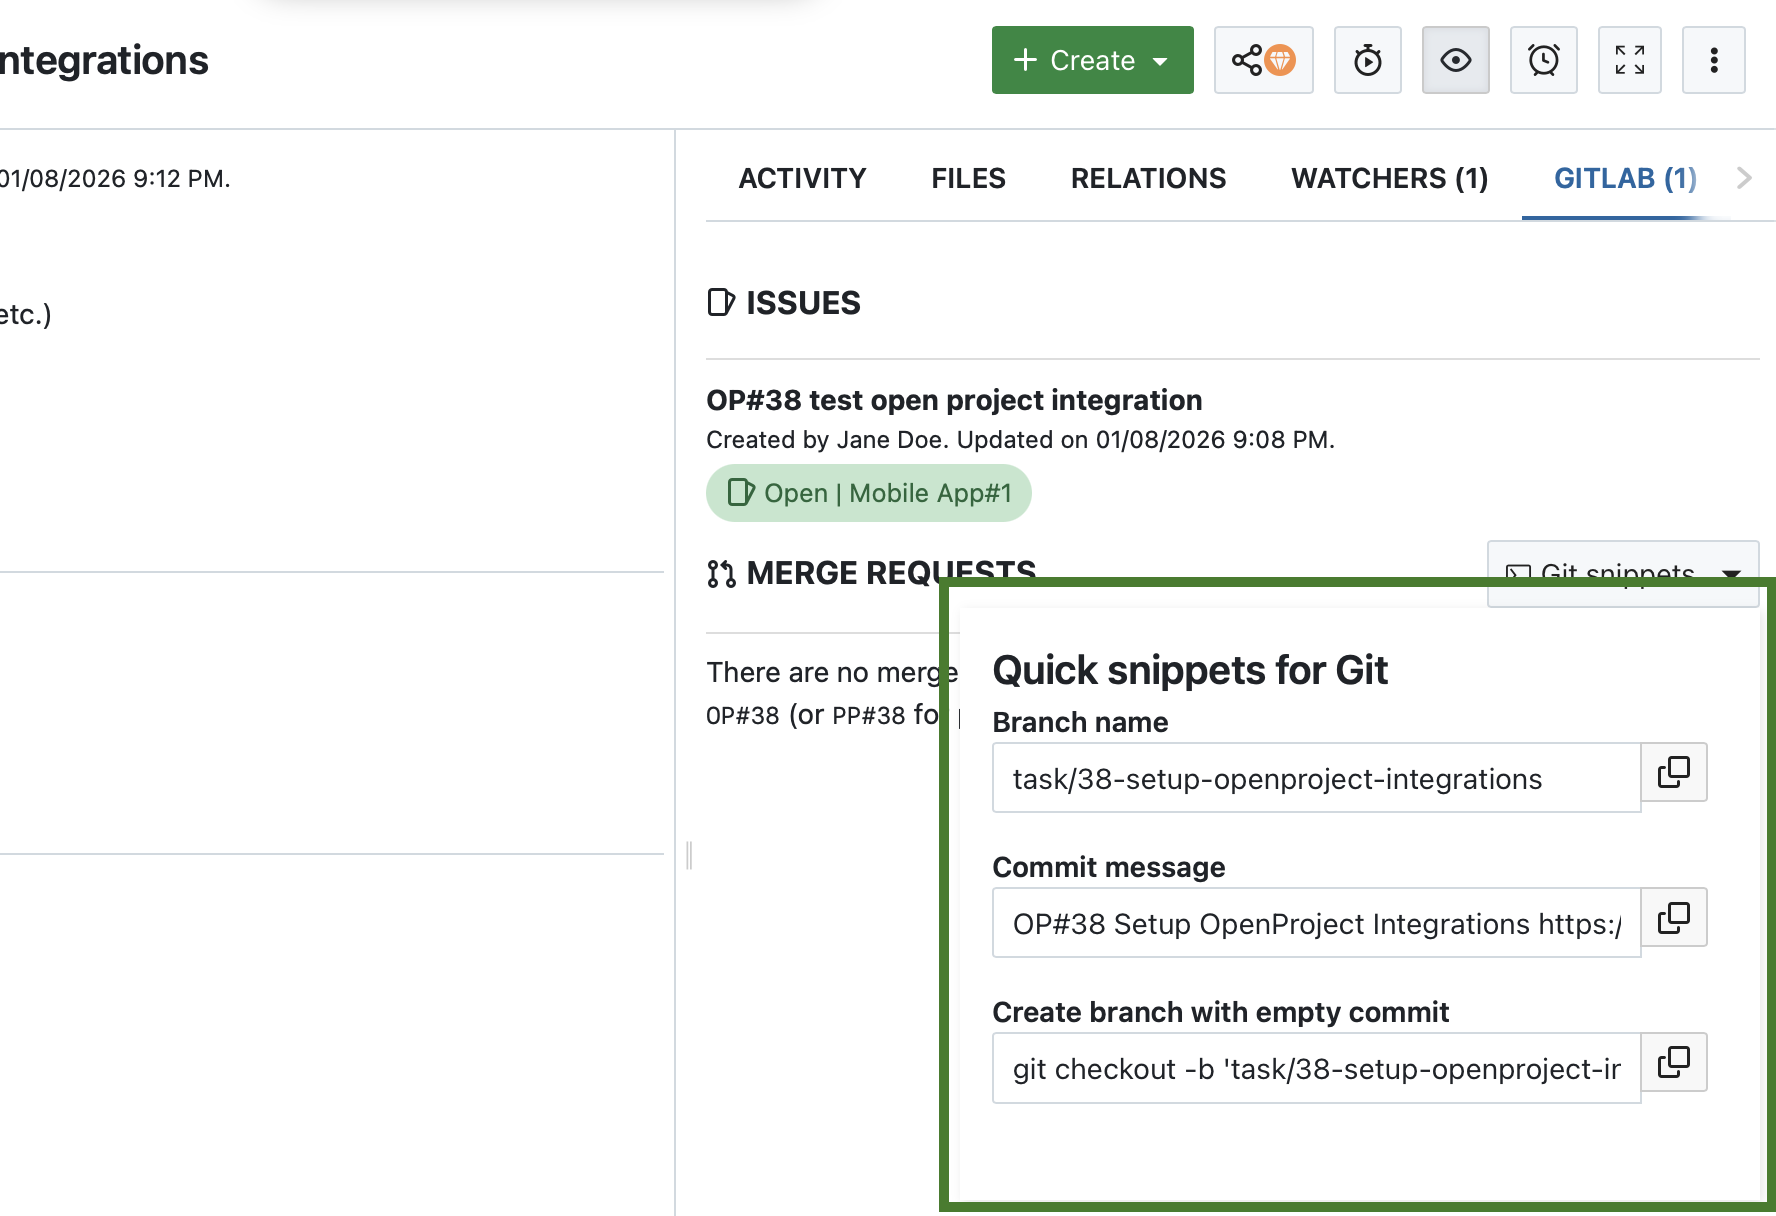Click the Branch name input field
Viewport: 1776px width, 1216px height.
tap(1316, 778)
